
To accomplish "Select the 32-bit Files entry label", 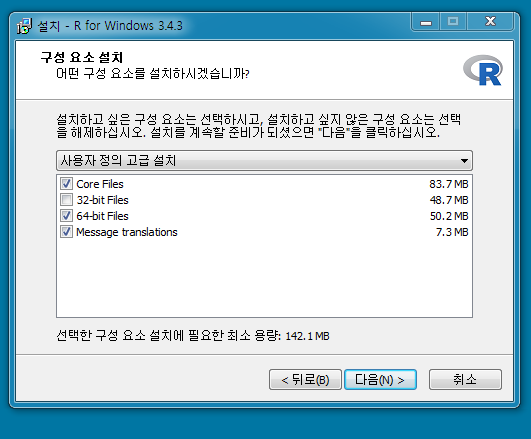I will pyautogui.click(x=103, y=200).
